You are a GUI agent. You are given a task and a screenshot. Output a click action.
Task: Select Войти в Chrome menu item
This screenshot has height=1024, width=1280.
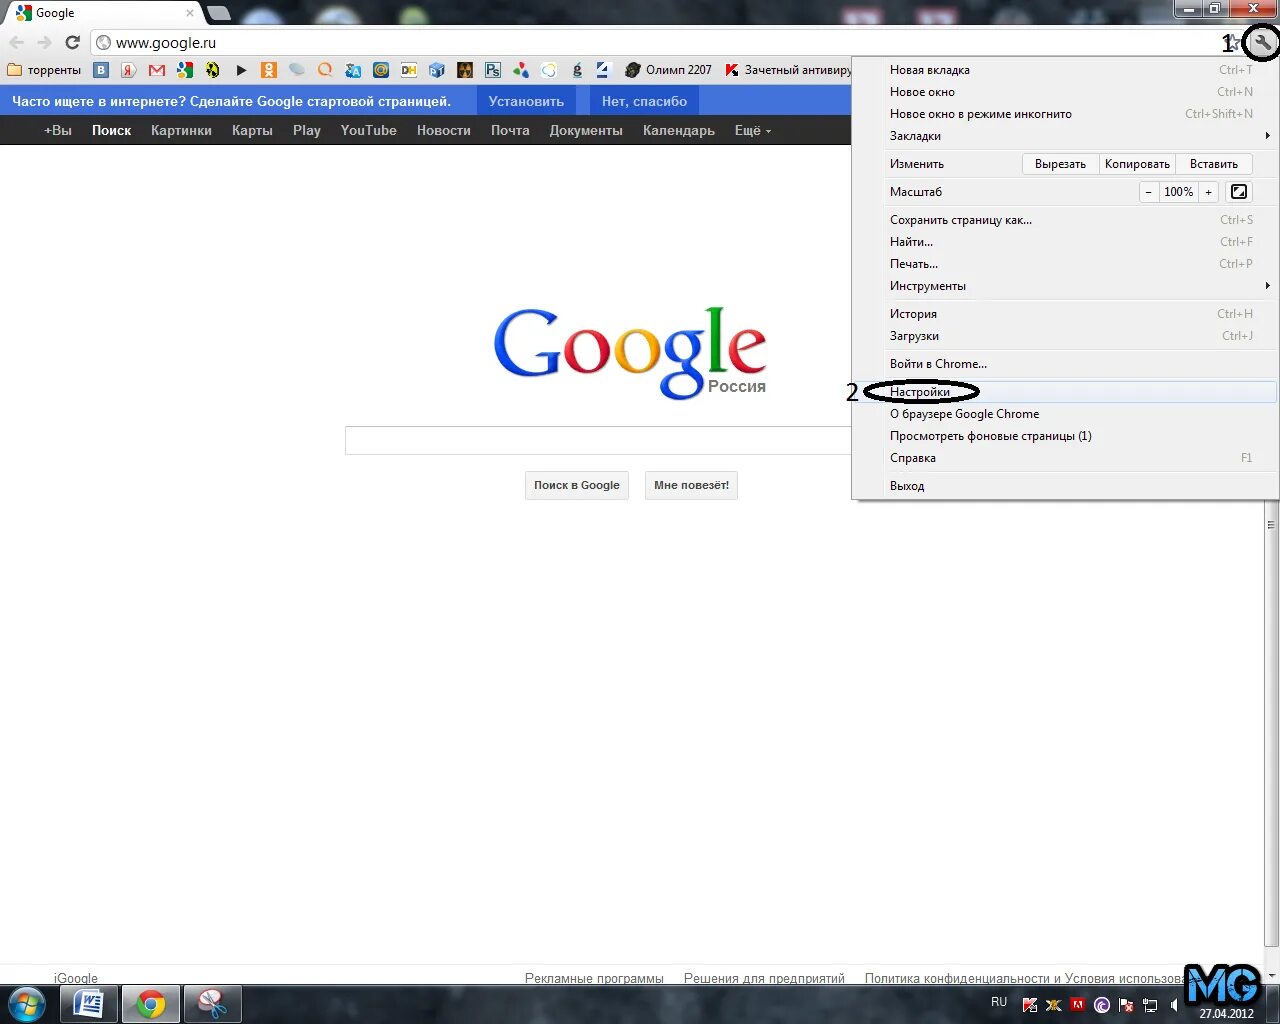pyautogui.click(x=1065, y=364)
